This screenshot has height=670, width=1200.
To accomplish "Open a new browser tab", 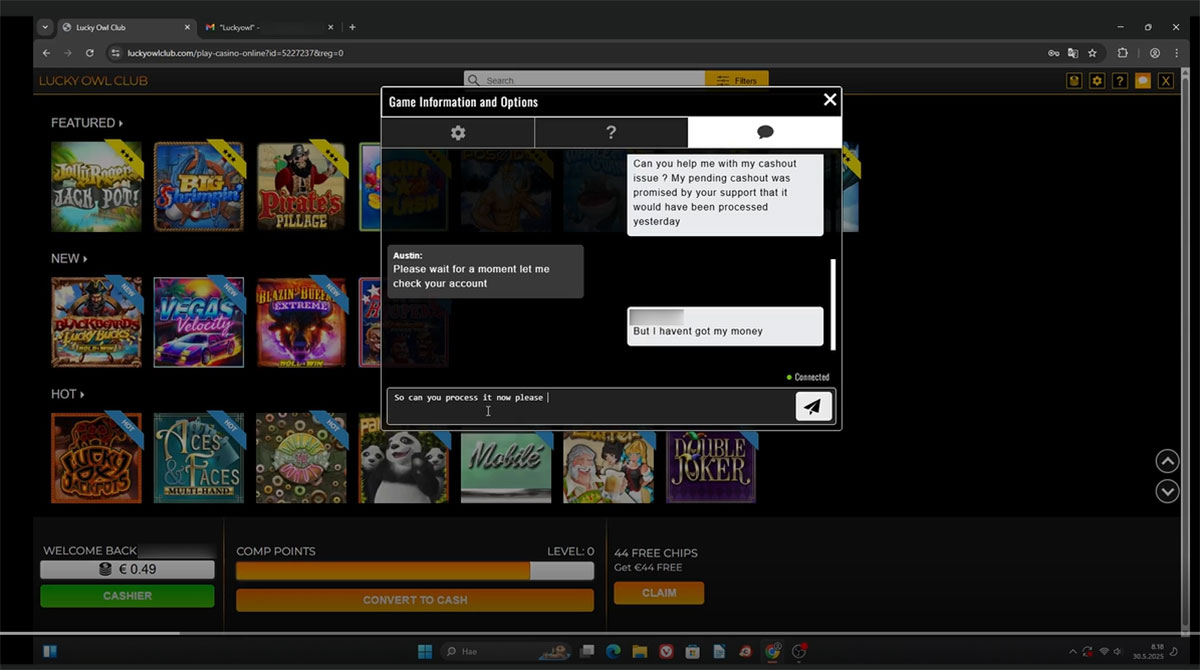I will (352, 27).
